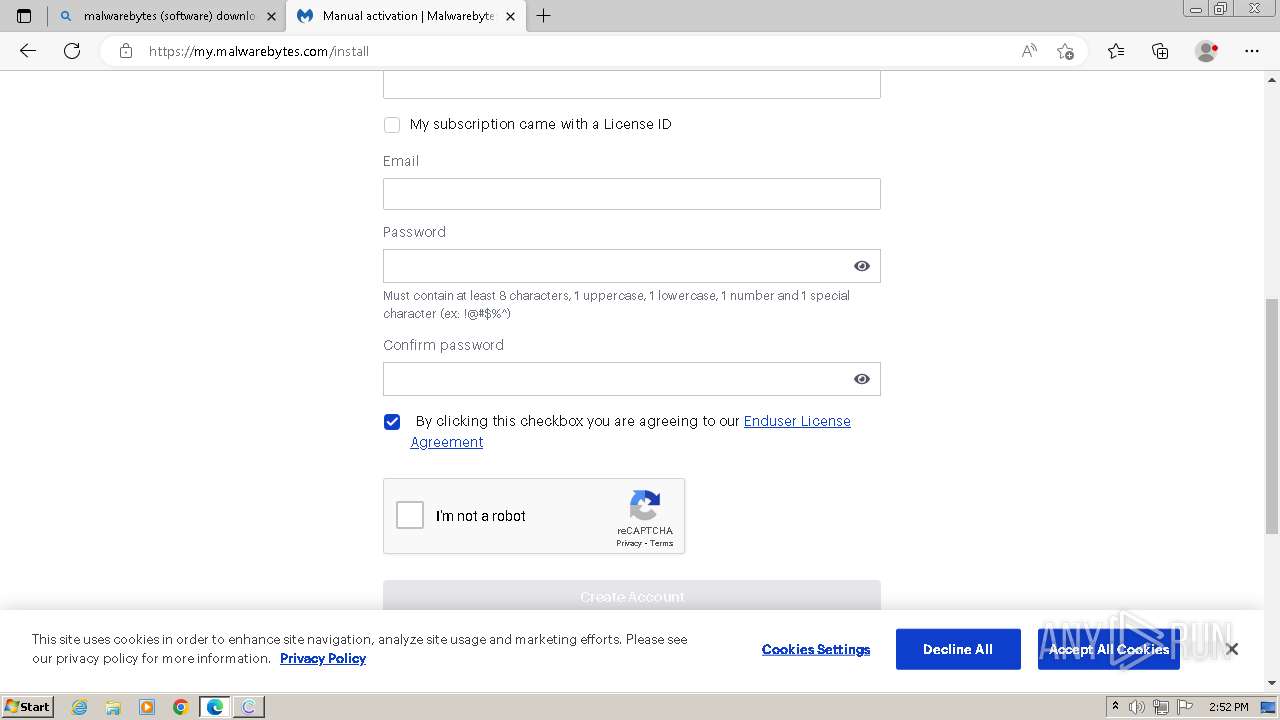Check the I'm not a robot box
1280x720 pixels.
click(410, 515)
